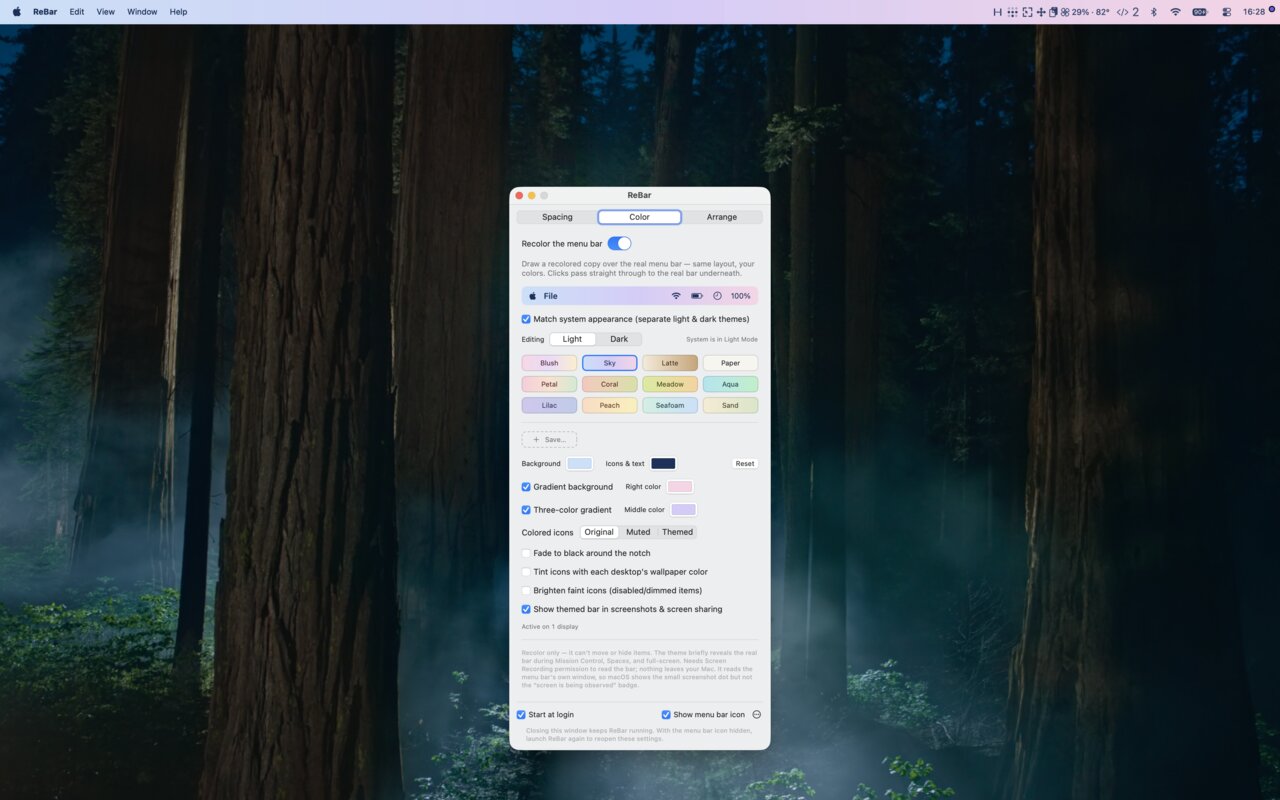Set colored icons to Themed
Viewport: 1280px width, 800px height.
[x=677, y=532]
